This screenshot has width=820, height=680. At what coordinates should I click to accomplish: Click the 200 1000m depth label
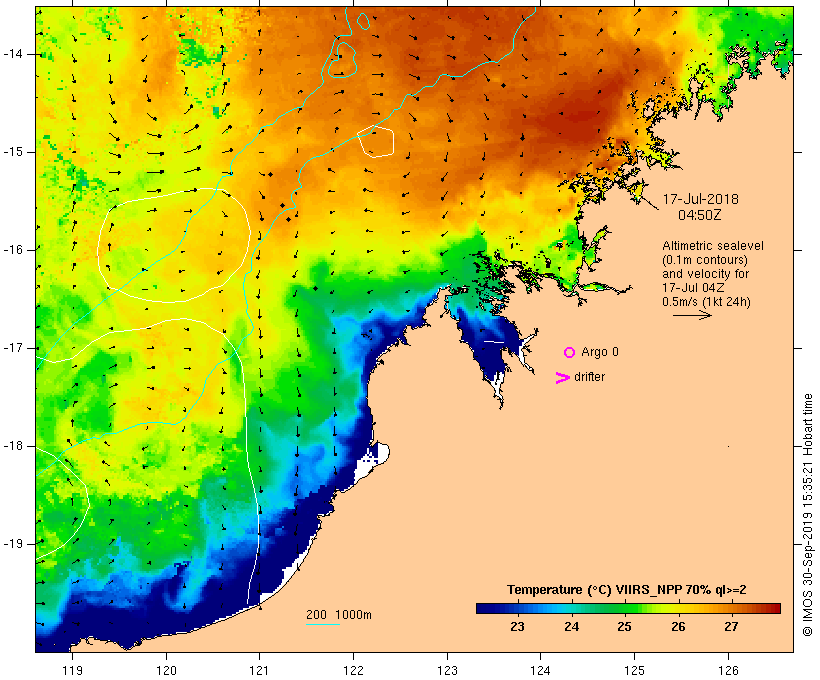(x=339, y=615)
